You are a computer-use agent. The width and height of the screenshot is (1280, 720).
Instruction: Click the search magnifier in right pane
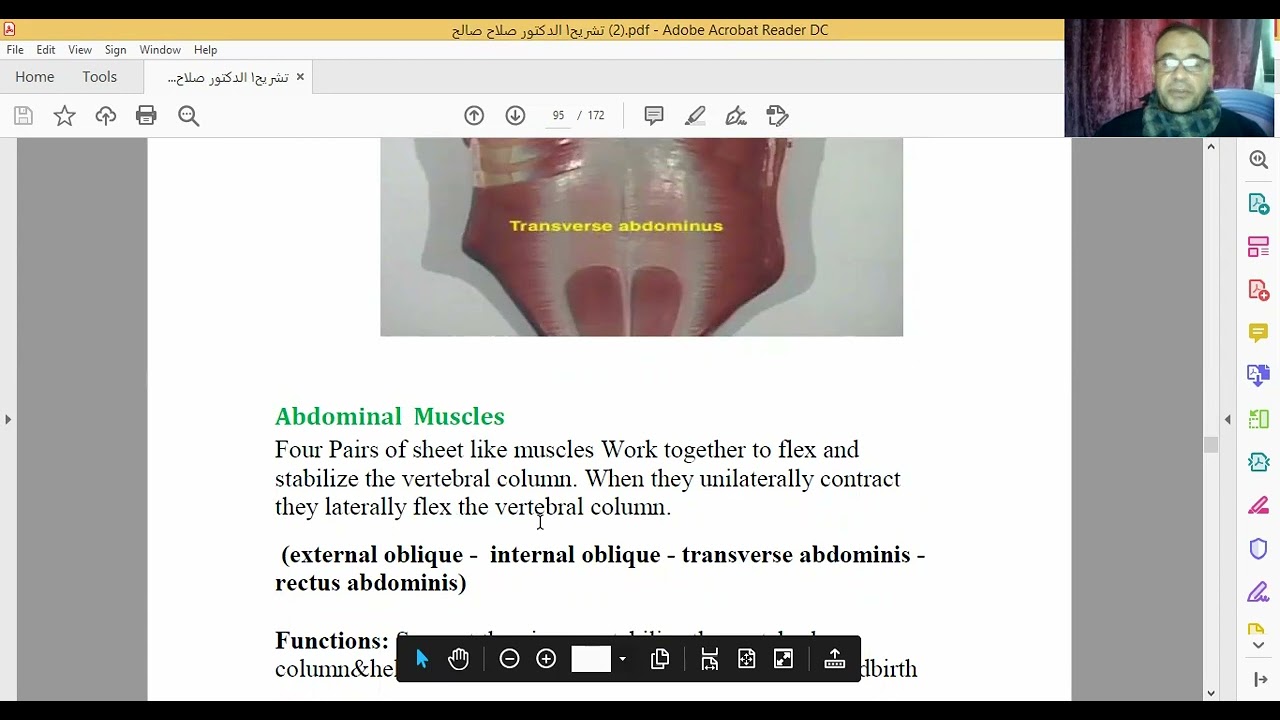point(1259,160)
